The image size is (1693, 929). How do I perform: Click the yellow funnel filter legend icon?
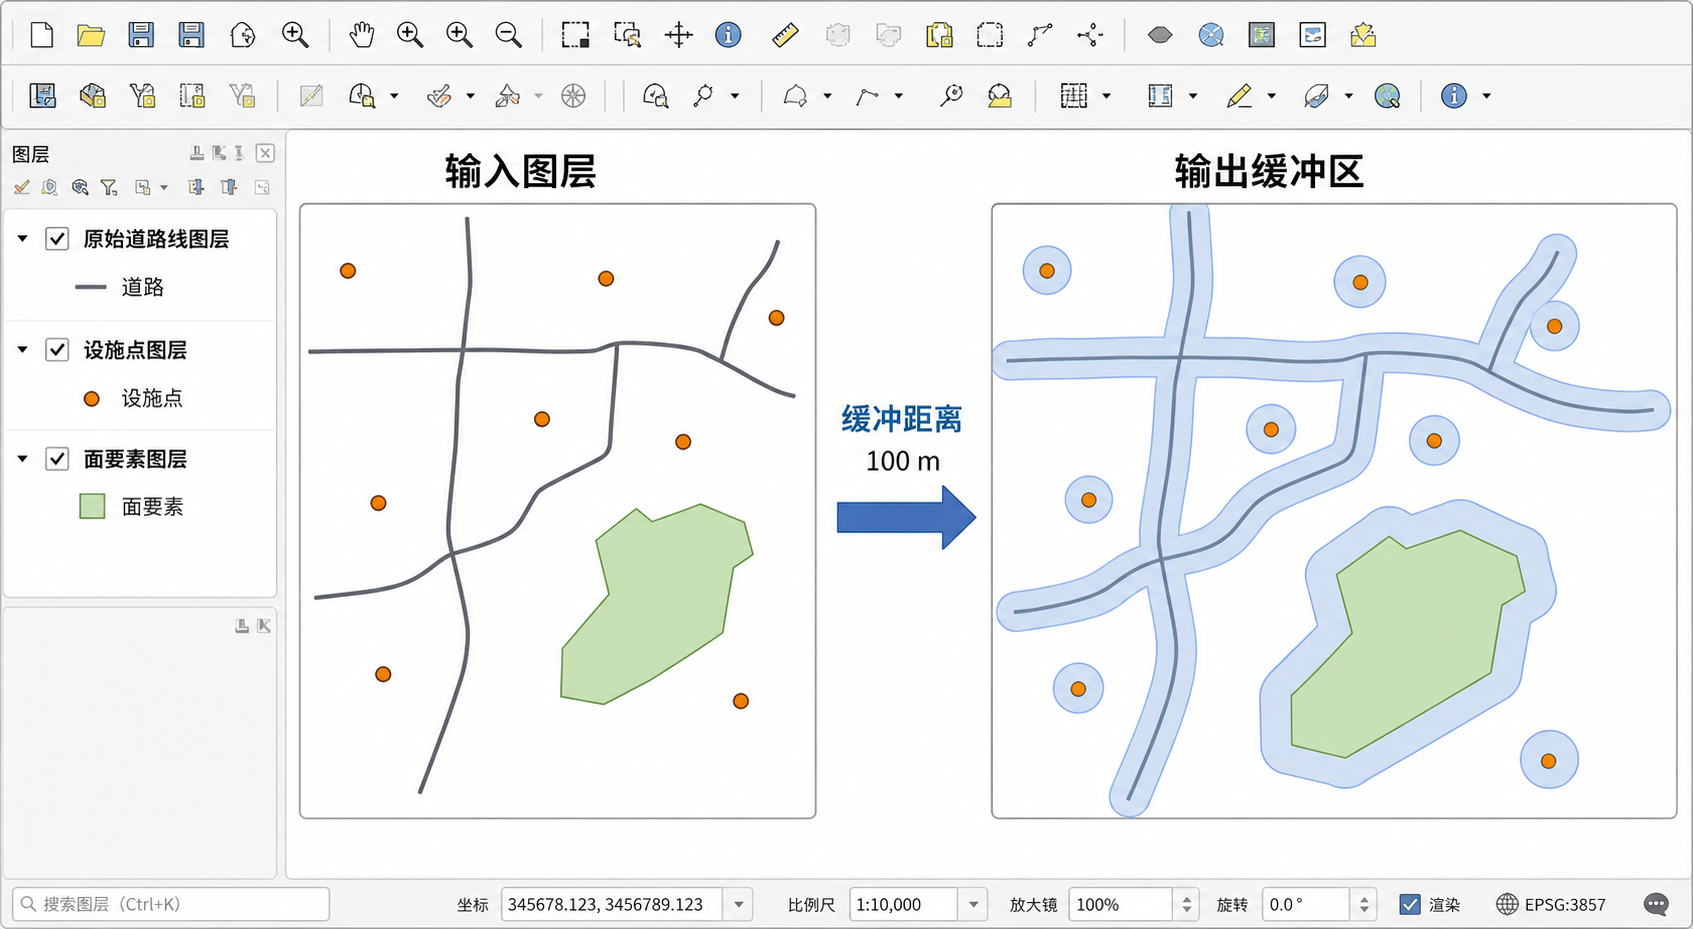[x=109, y=187]
